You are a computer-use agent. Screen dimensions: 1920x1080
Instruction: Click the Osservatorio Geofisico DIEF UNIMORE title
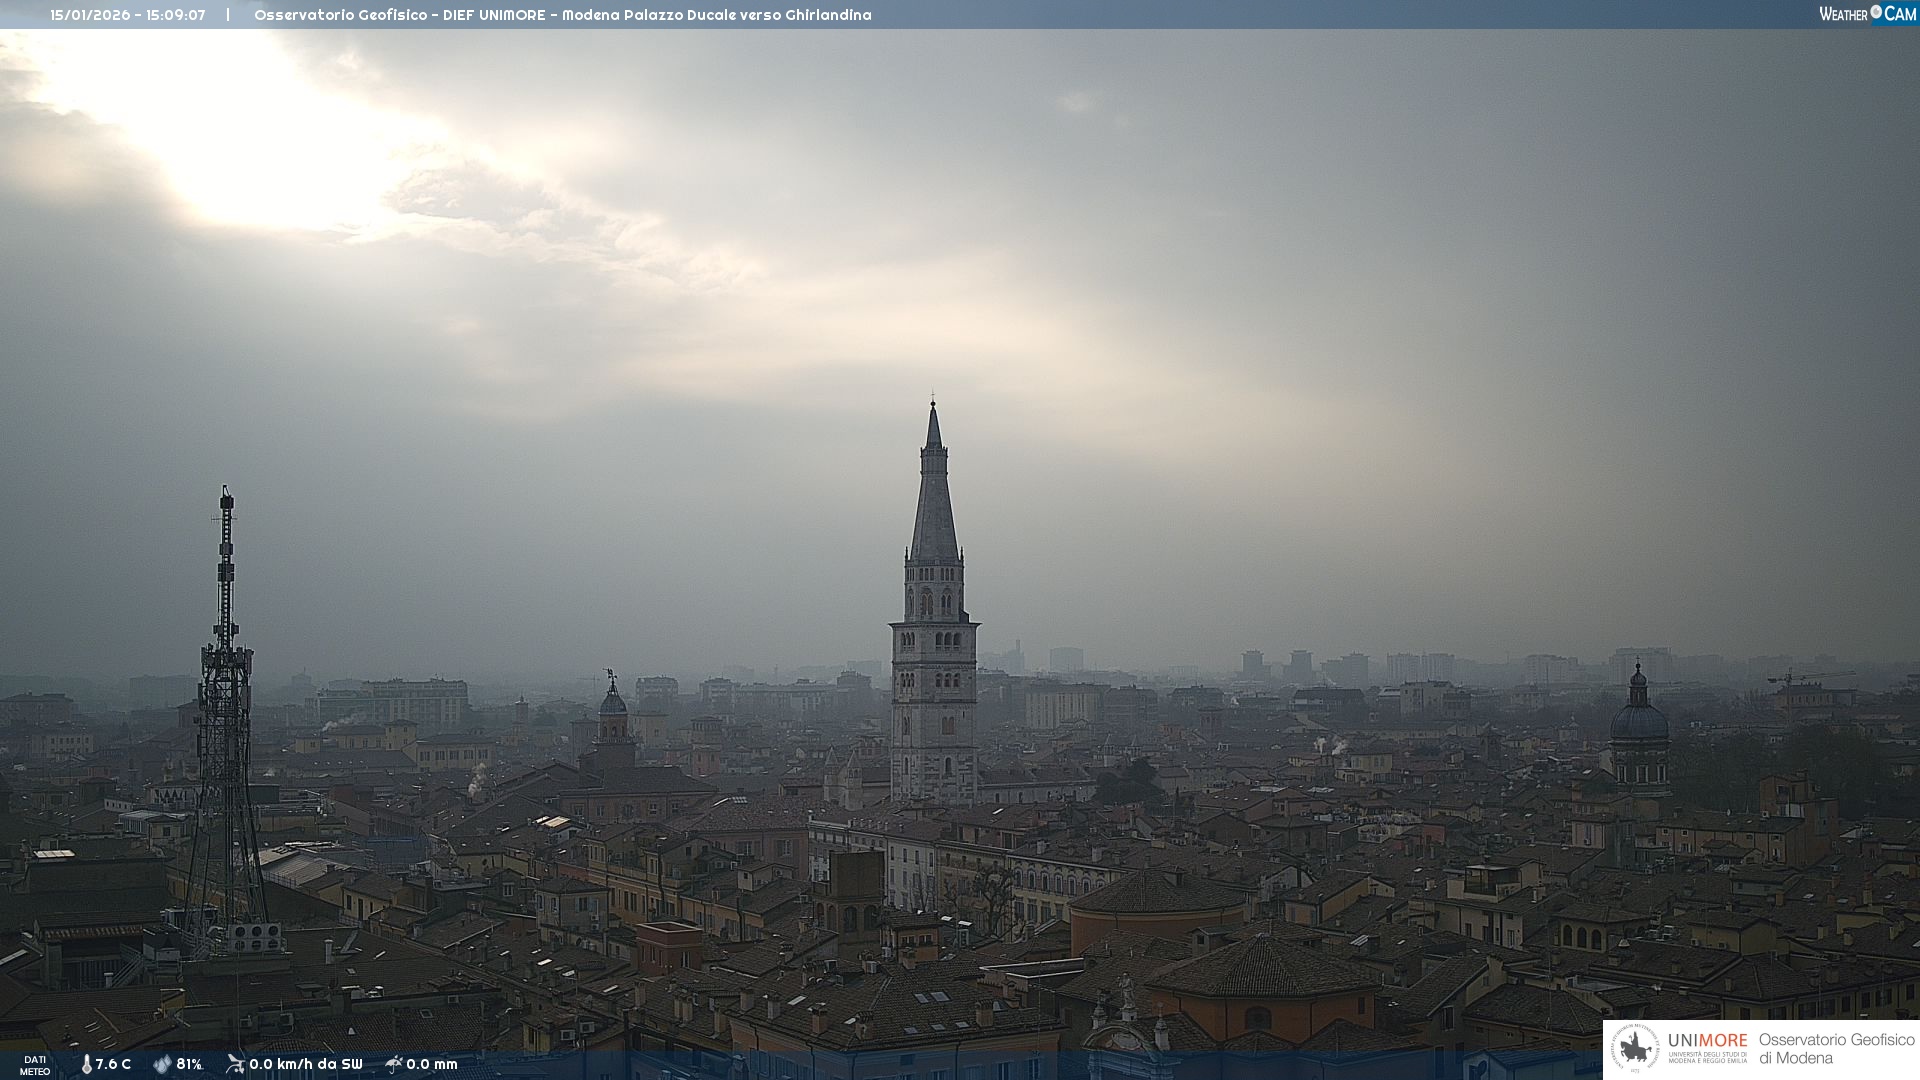pos(562,15)
